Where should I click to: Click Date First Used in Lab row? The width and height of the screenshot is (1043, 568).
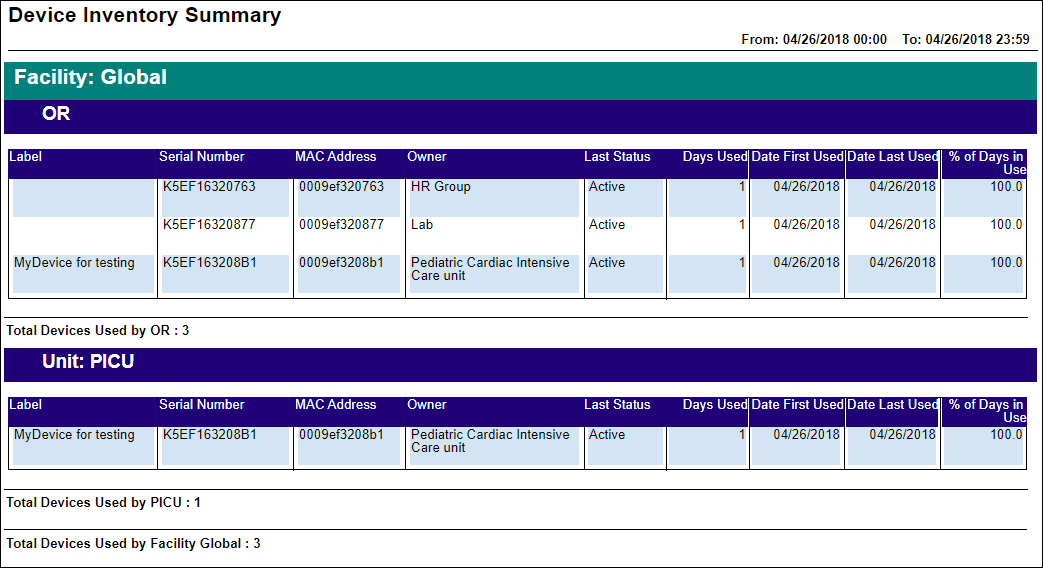806,225
